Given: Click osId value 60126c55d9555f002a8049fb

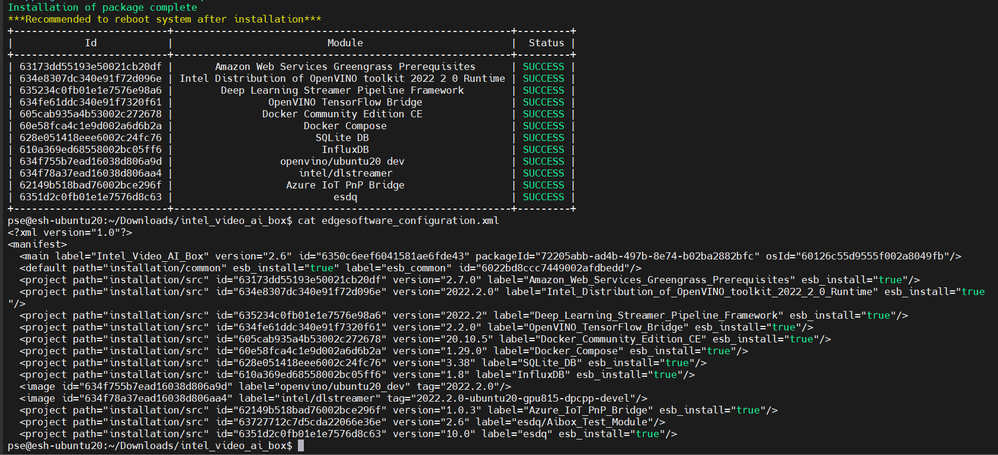Looking at the screenshot, I should (x=875, y=256).
